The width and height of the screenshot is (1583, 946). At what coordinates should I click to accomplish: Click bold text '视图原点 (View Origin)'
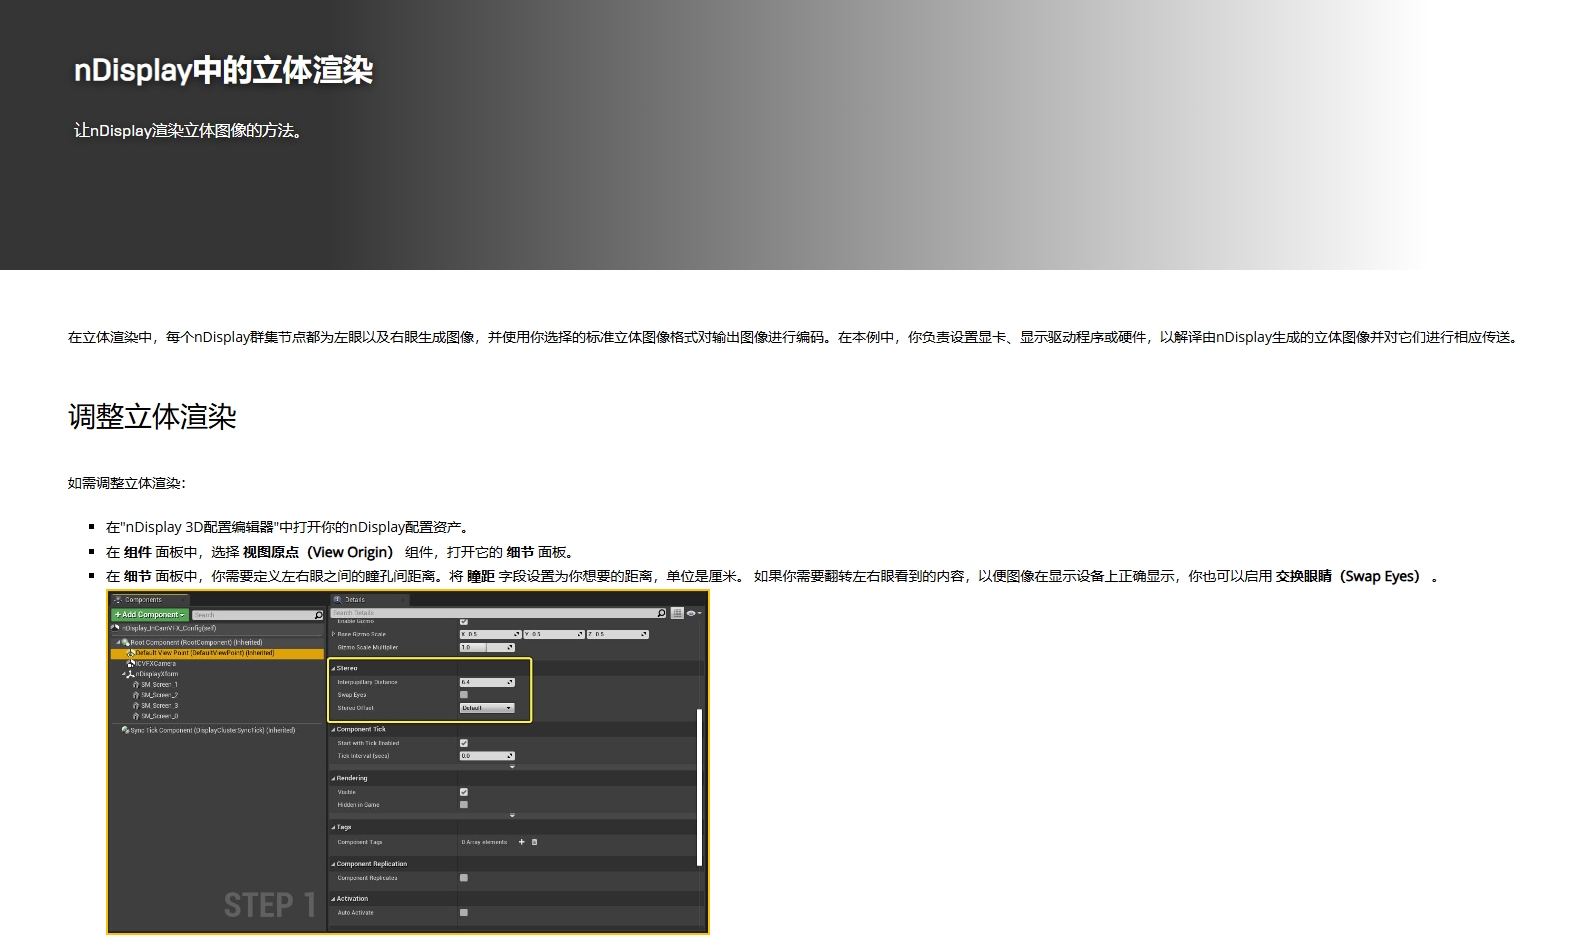coord(320,552)
